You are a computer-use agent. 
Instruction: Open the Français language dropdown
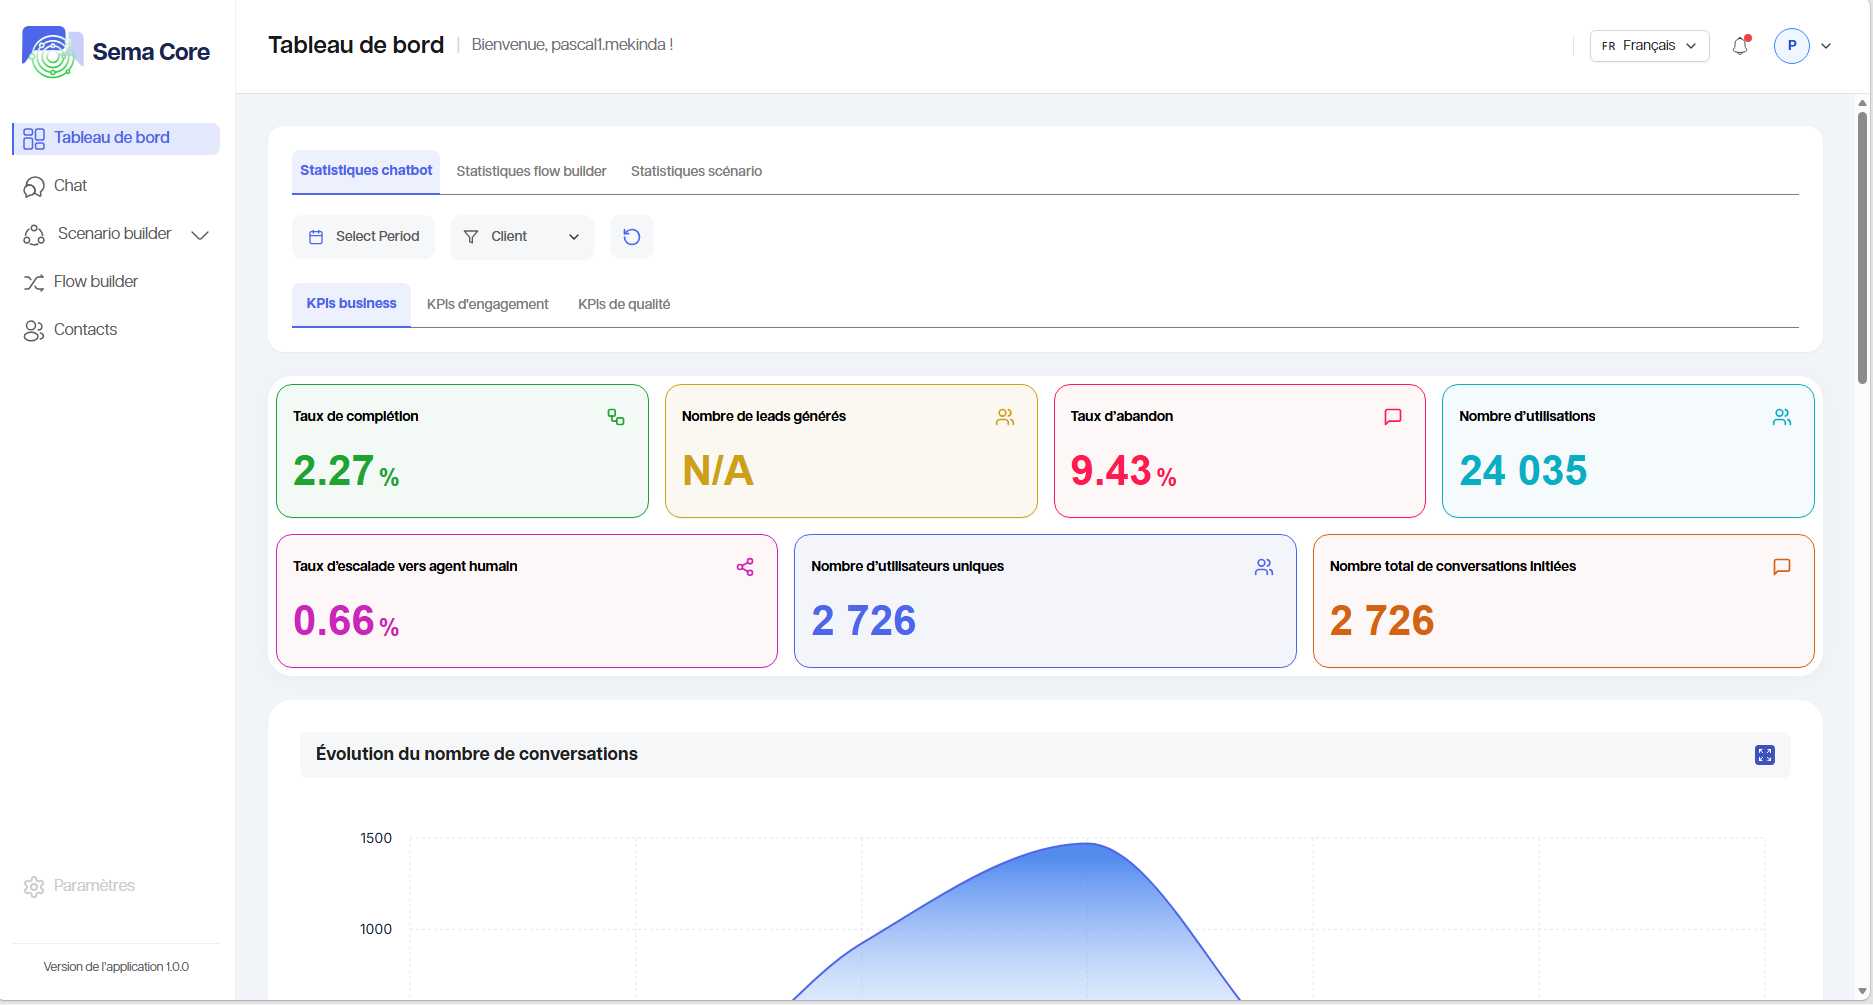click(x=1649, y=46)
